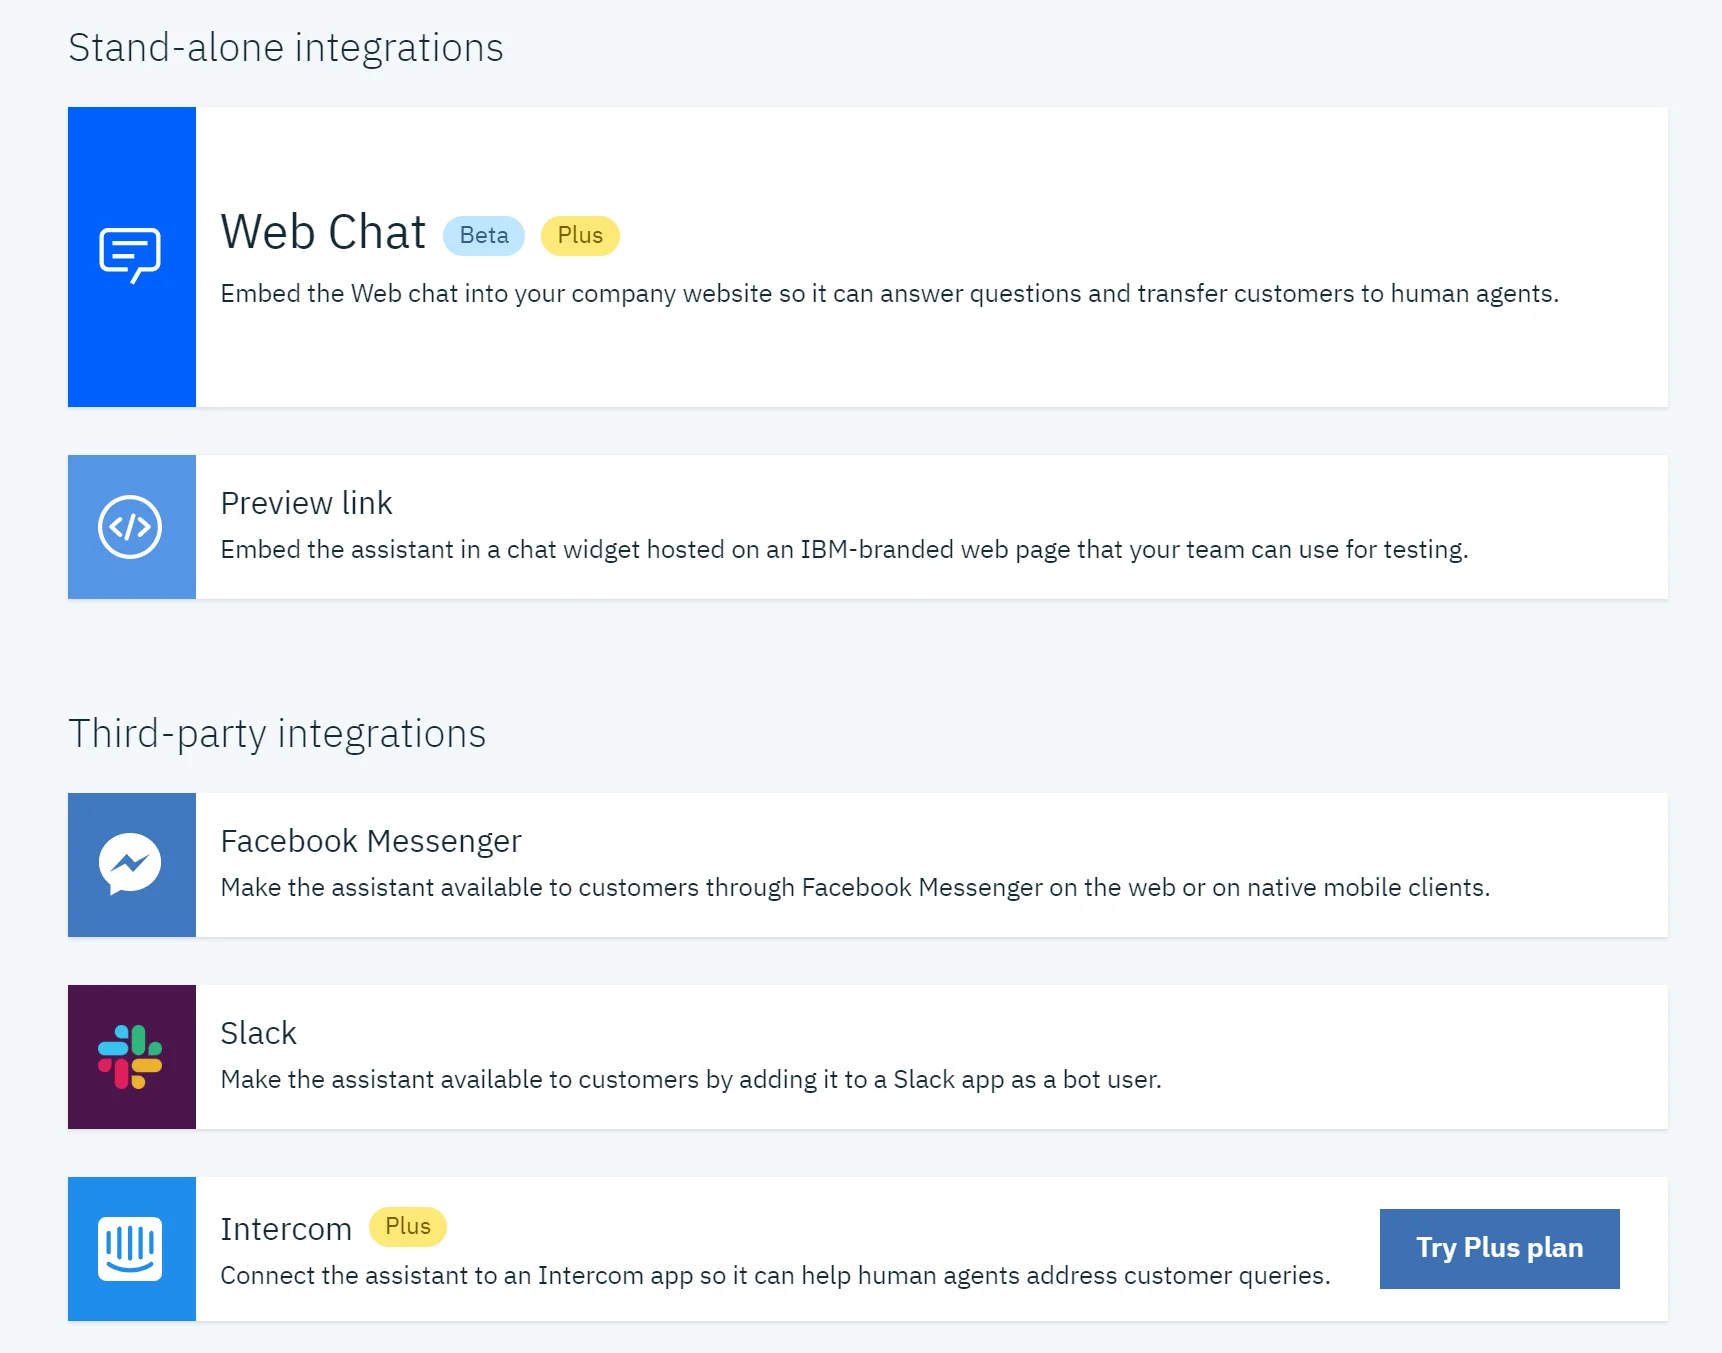Click the Web Chat speech bubble icon
The height and width of the screenshot is (1353, 1722).
coord(130,256)
